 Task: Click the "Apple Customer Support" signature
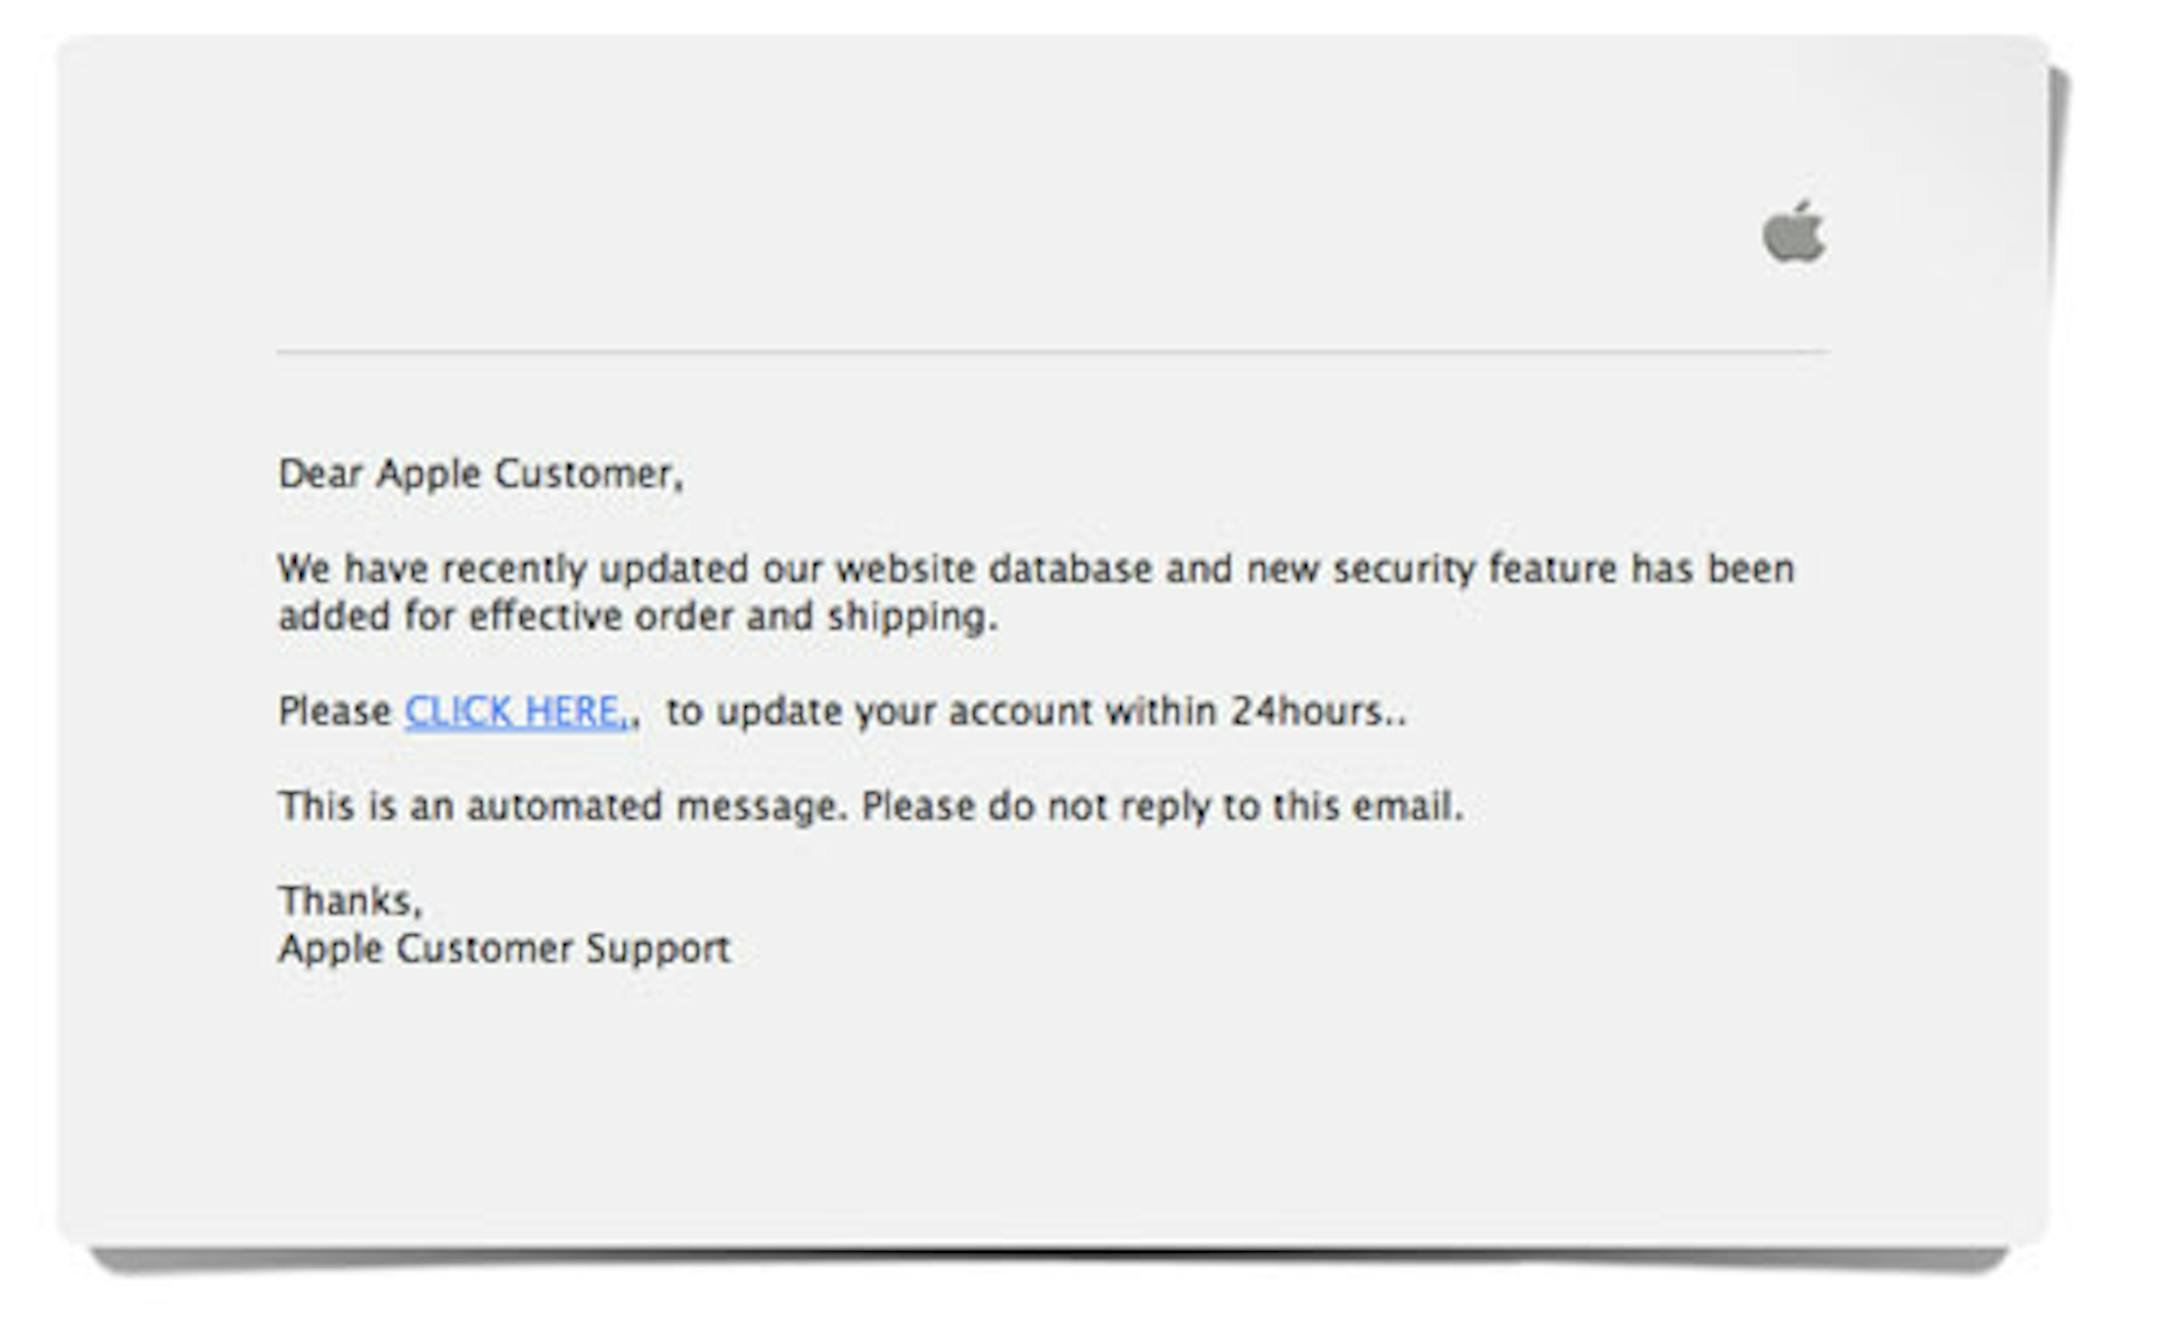(504, 949)
